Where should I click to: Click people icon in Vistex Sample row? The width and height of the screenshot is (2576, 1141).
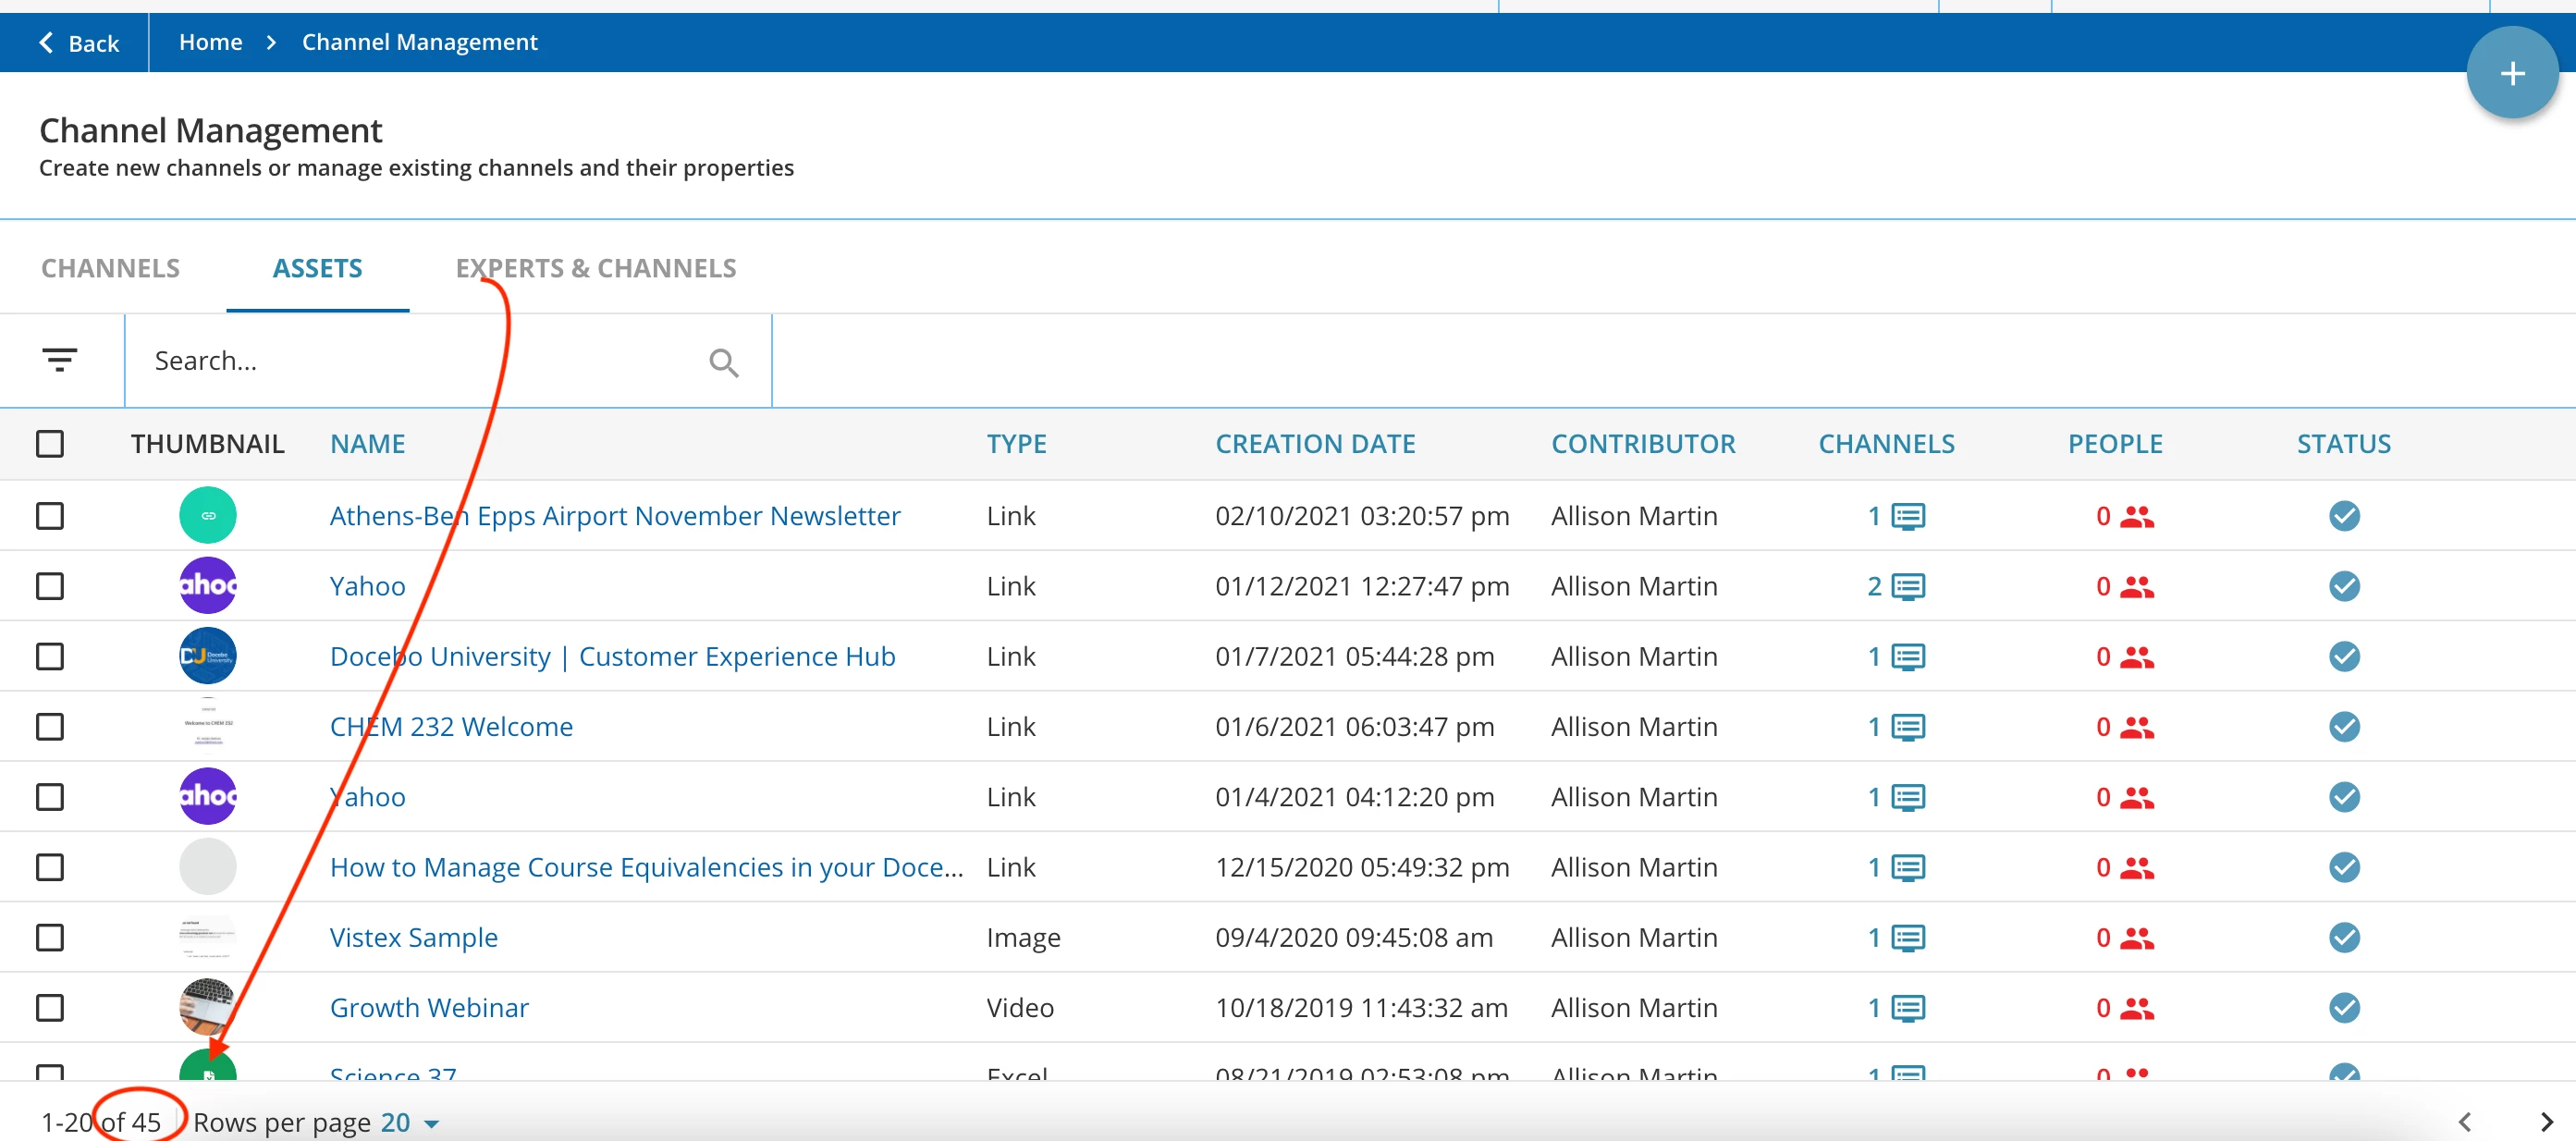pyautogui.click(x=2136, y=938)
